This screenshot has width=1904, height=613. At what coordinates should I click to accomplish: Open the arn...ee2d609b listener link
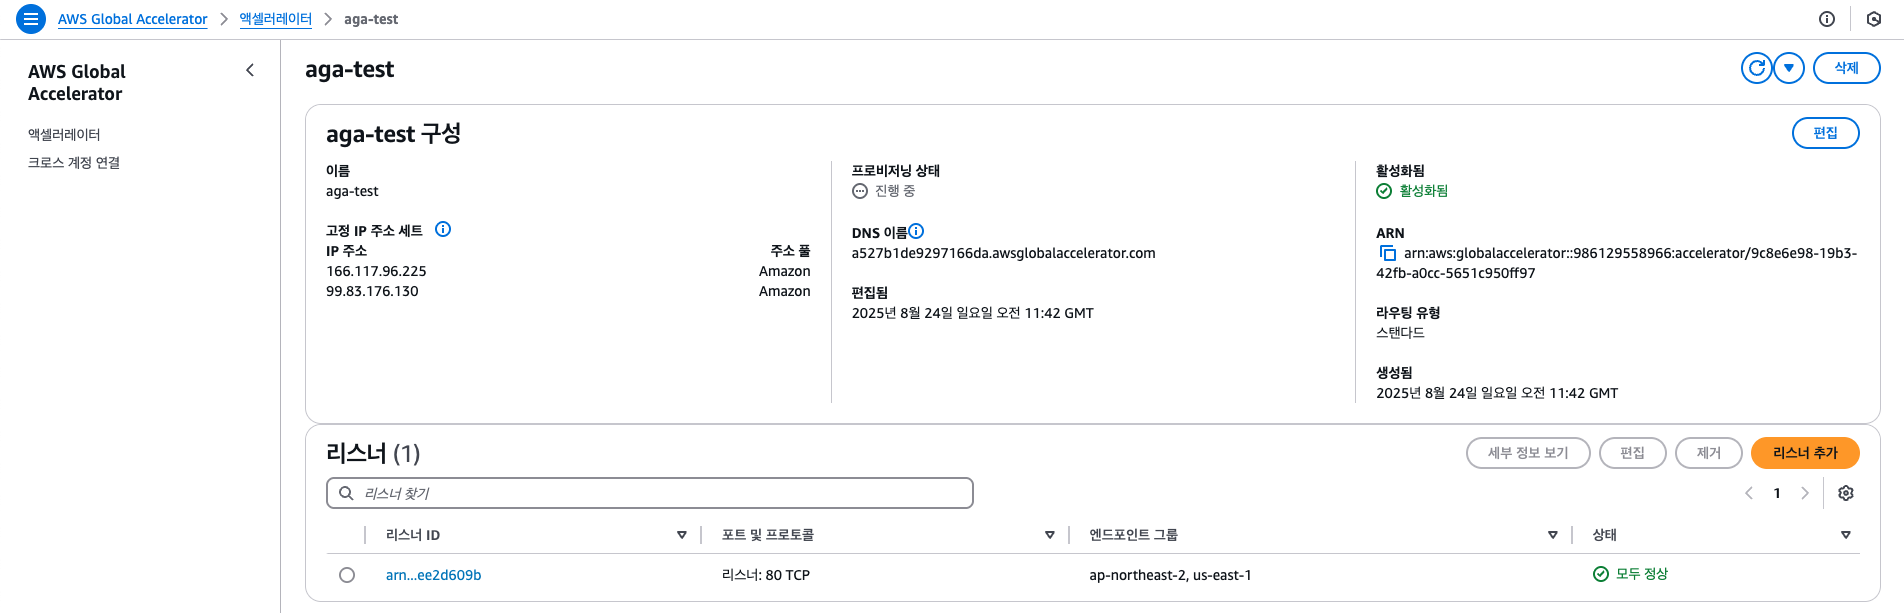433,575
